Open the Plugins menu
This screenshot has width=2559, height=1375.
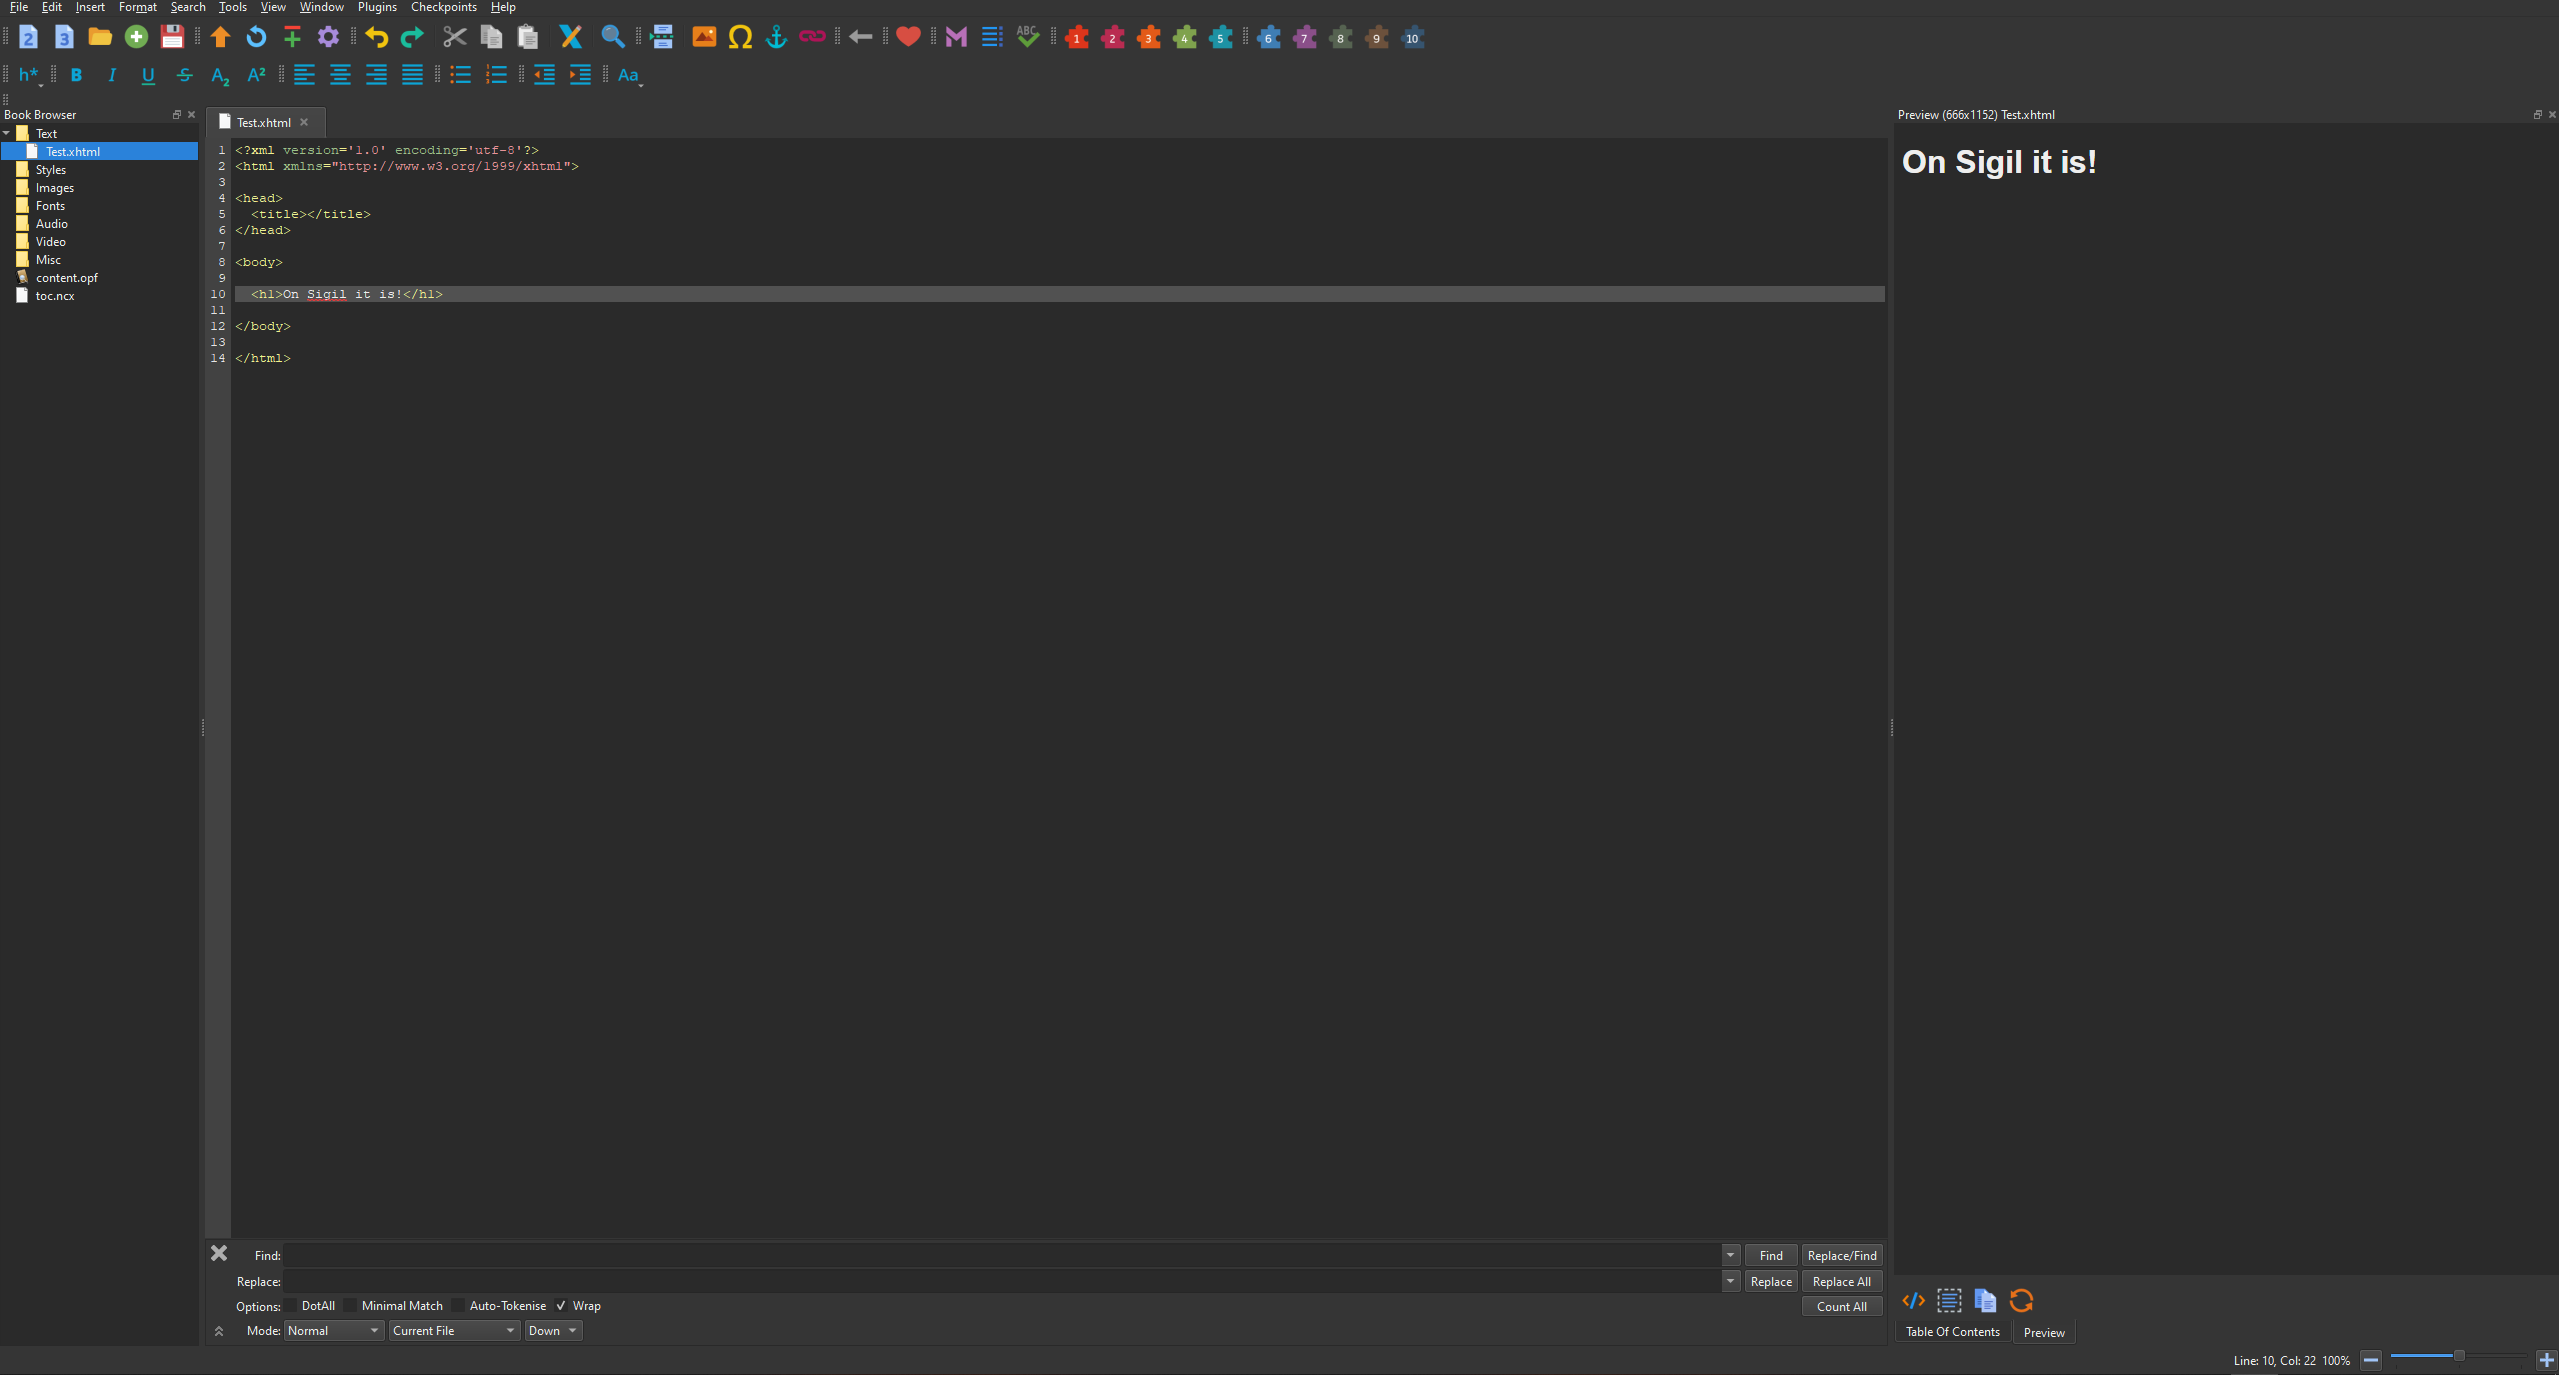tap(377, 7)
